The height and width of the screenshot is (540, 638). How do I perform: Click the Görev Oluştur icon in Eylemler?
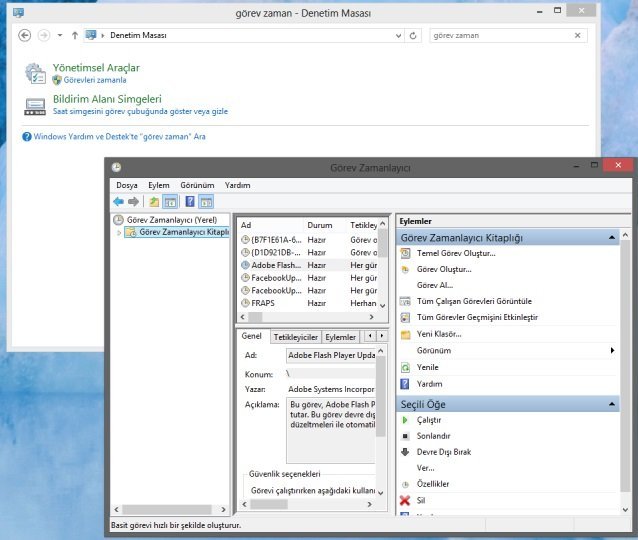click(x=405, y=269)
